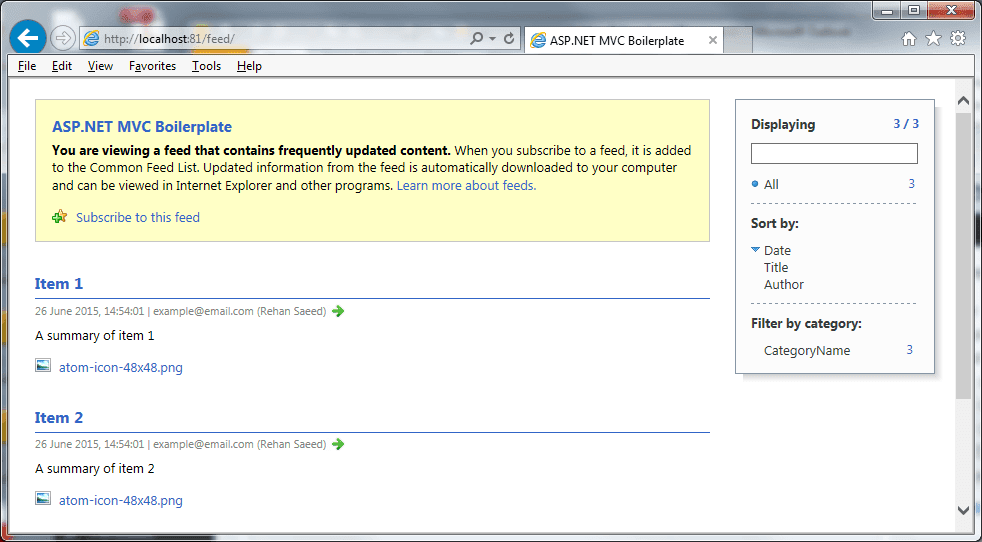Screen dimensions: 982x542
Task: Open the File menu
Action: (27, 66)
